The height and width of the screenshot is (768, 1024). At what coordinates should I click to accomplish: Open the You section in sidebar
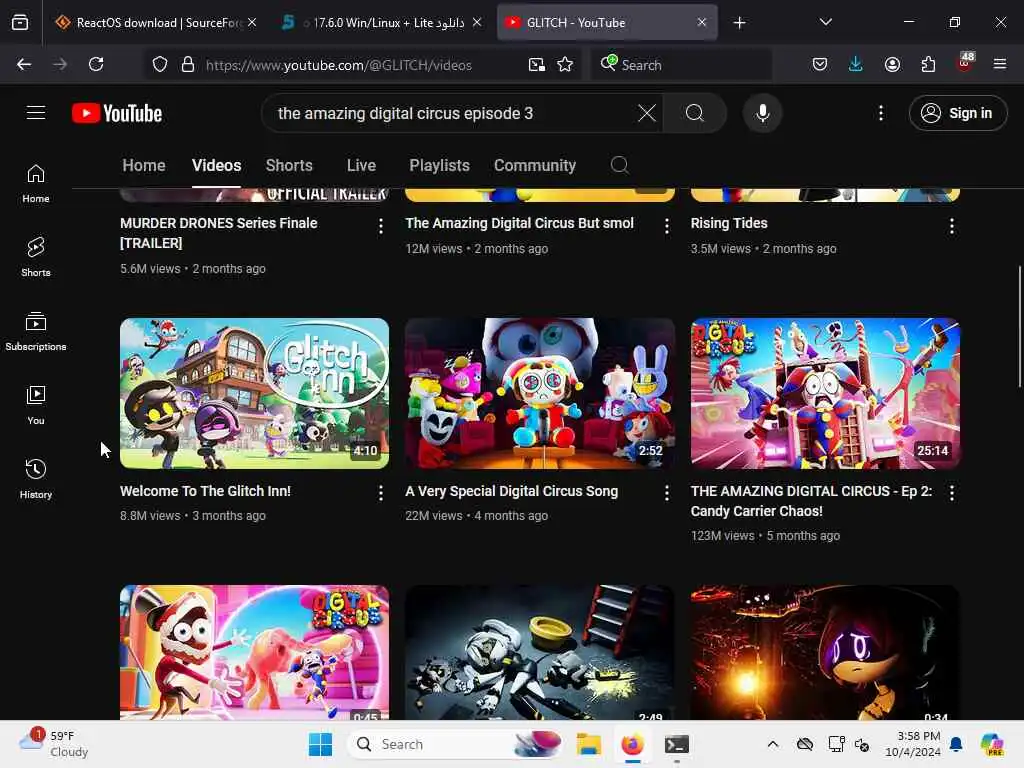point(36,406)
